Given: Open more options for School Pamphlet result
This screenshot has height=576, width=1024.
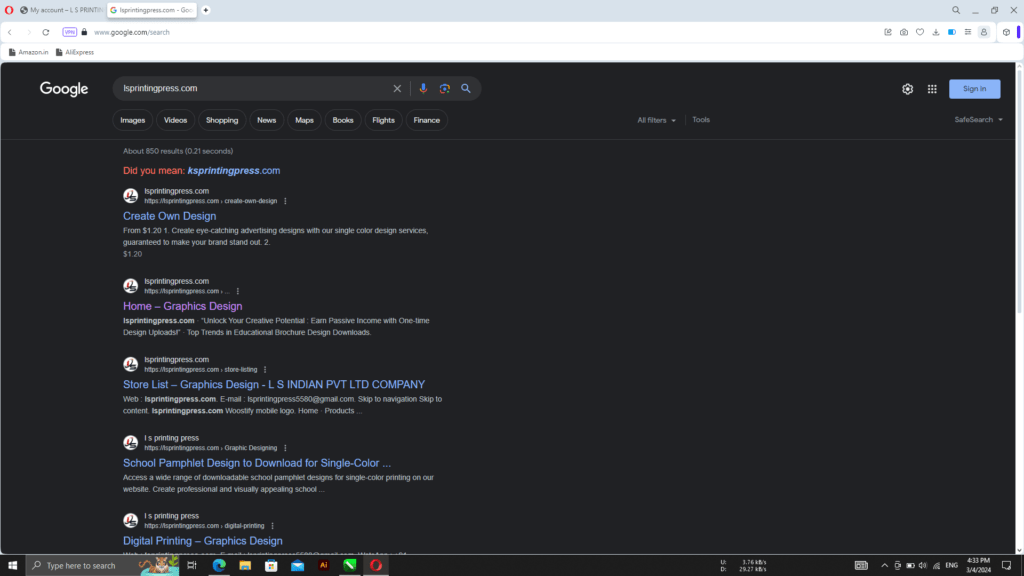Looking at the screenshot, I should (x=285, y=448).
